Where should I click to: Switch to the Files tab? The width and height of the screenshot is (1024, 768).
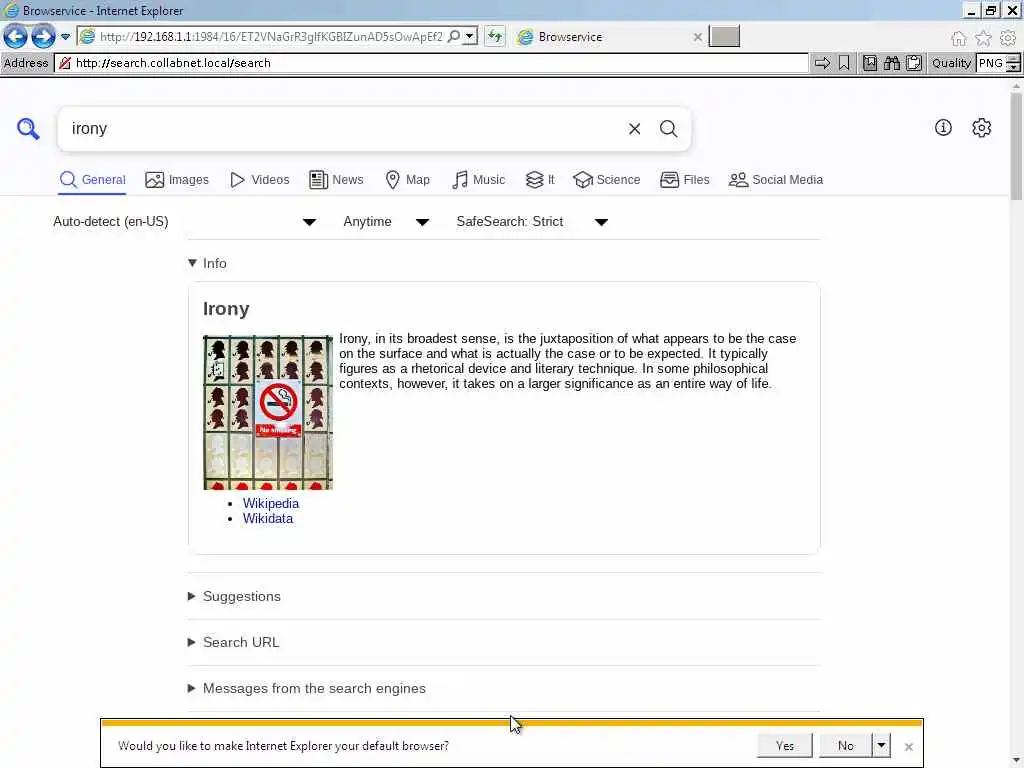[x=684, y=180]
